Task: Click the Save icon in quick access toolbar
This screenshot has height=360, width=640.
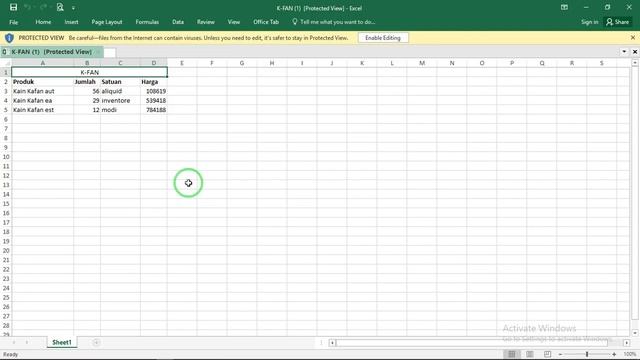Action: point(13,7)
